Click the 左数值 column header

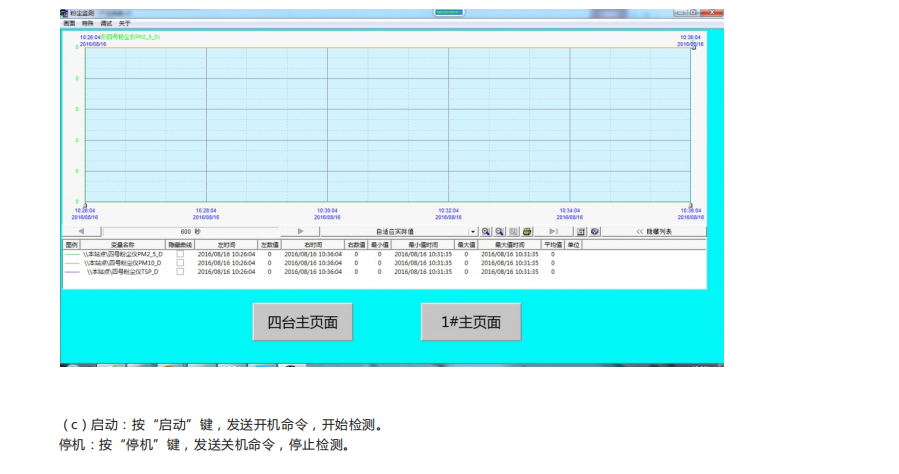pos(269,245)
